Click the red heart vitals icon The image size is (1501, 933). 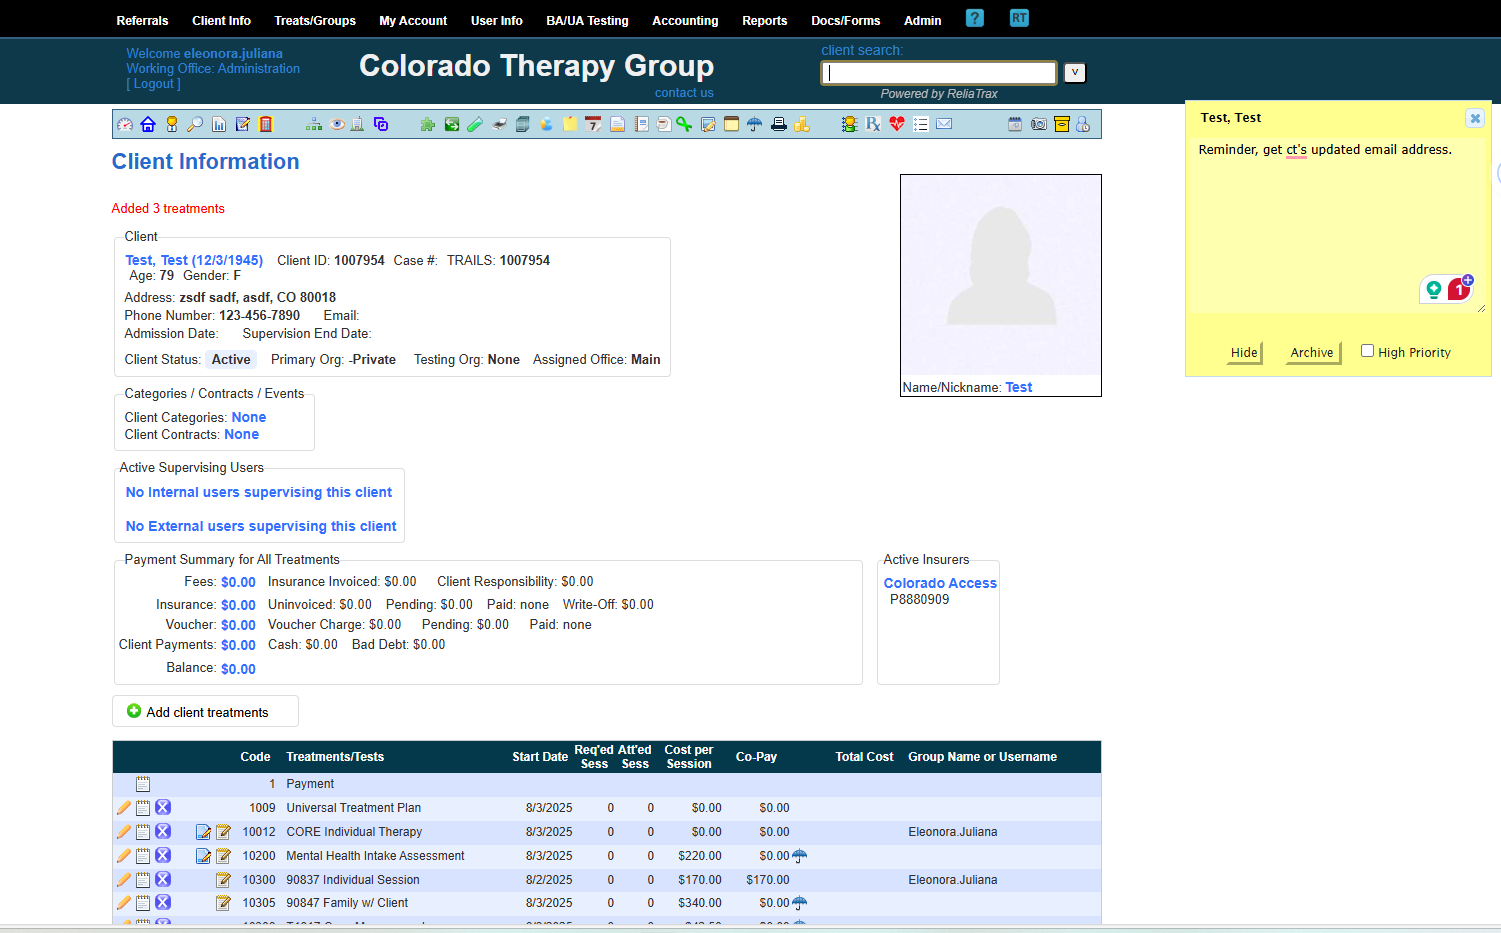coord(897,124)
